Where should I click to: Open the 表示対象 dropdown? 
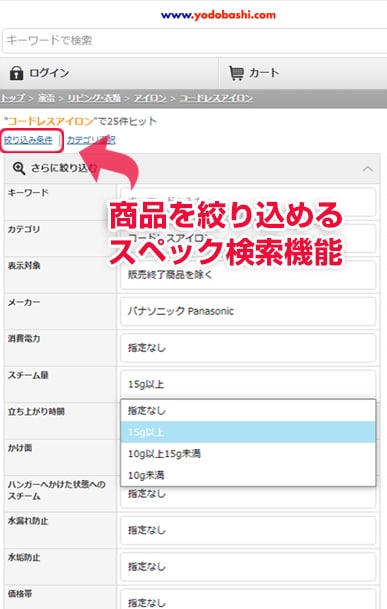(x=248, y=275)
